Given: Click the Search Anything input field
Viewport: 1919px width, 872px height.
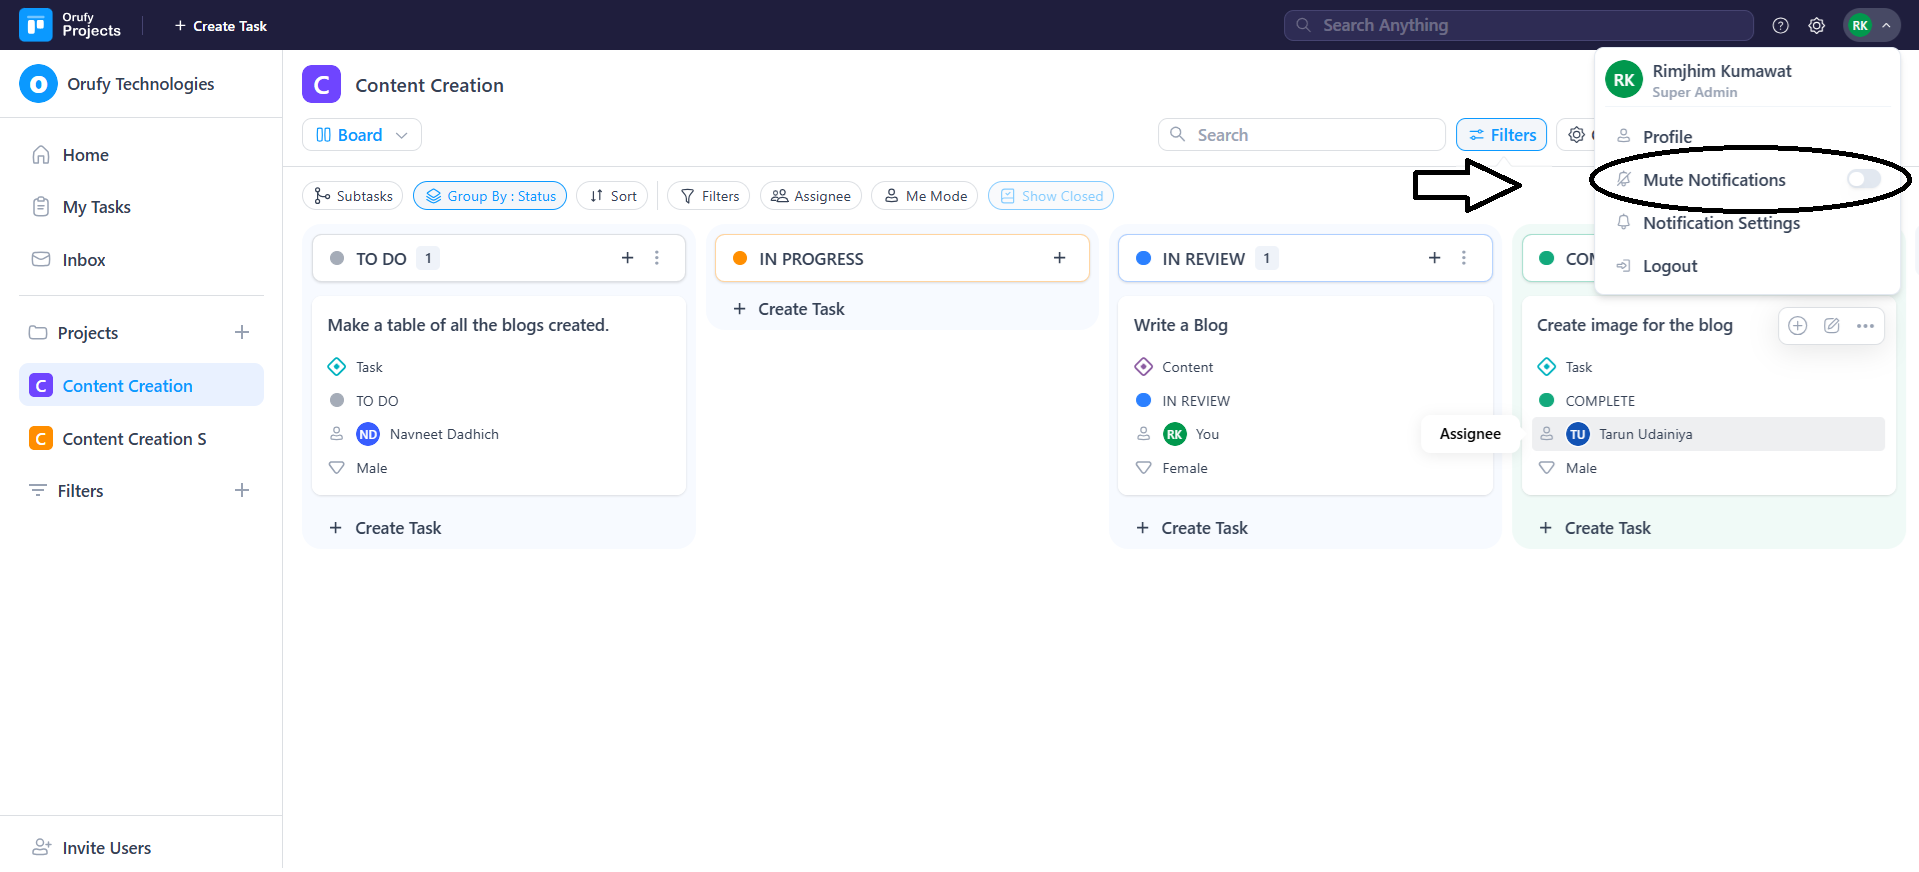Looking at the screenshot, I should pyautogui.click(x=1518, y=26).
